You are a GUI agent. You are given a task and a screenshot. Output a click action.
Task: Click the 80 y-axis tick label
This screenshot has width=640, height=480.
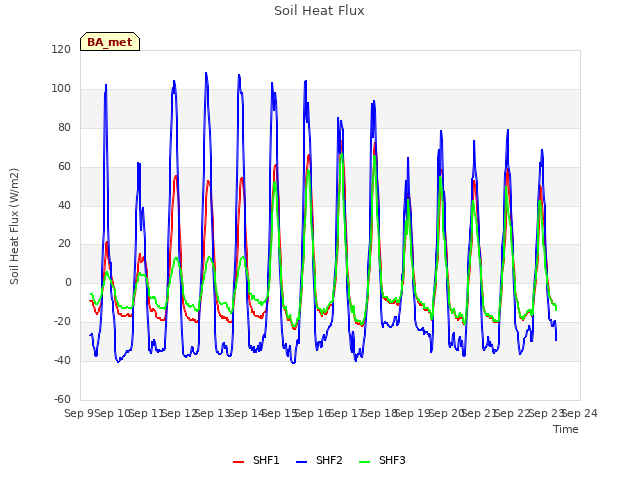[x=64, y=127]
